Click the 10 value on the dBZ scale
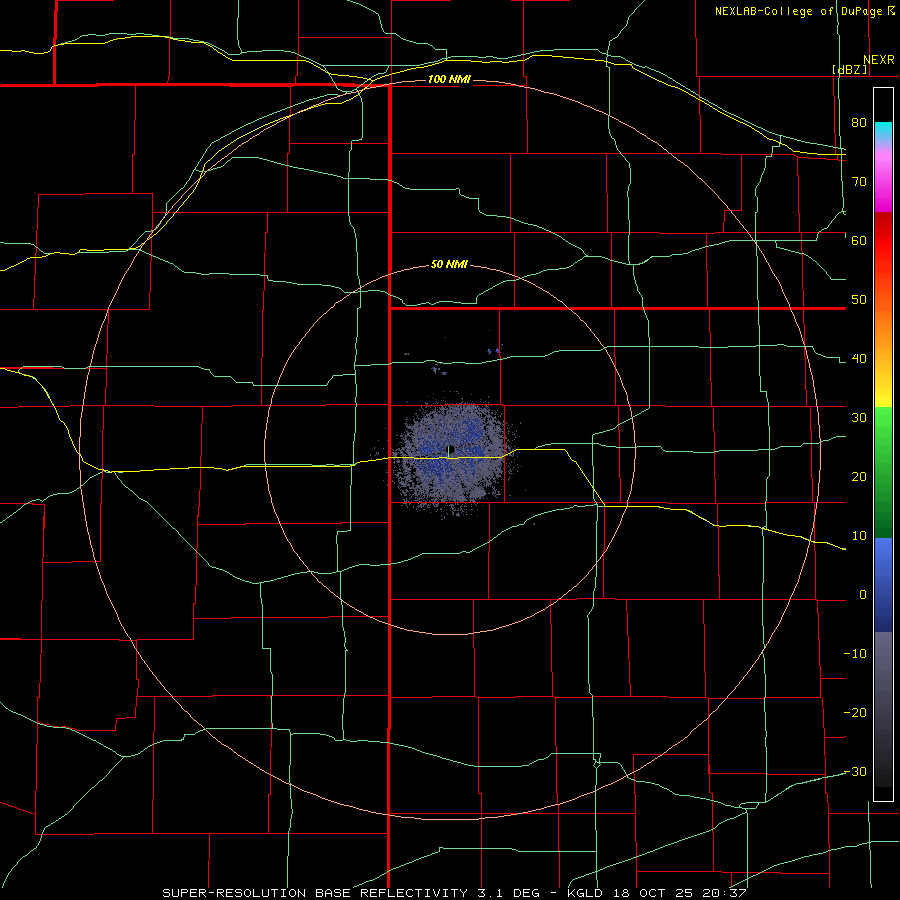900x900 pixels. point(859,536)
